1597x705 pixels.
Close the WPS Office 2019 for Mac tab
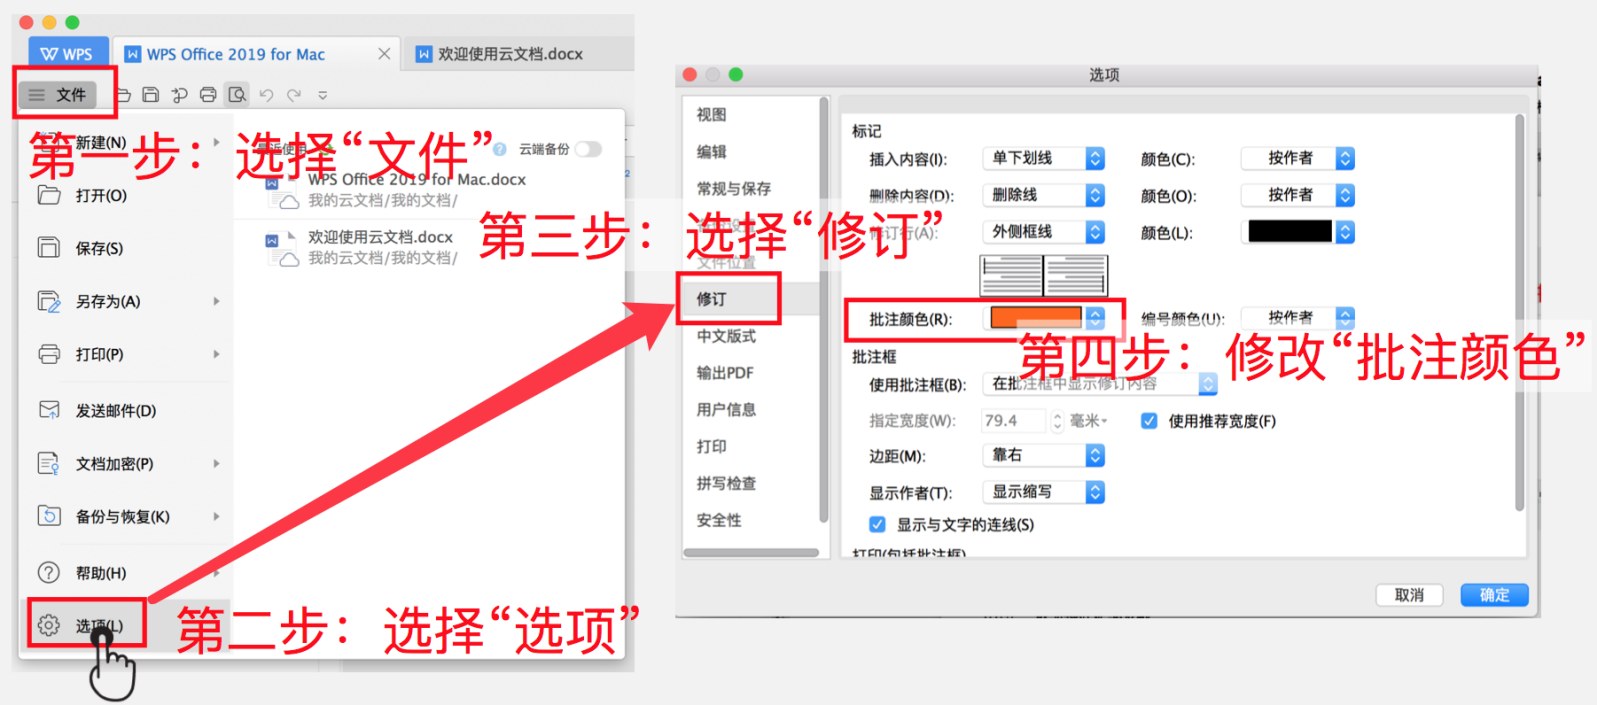click(x=384, y=54)
